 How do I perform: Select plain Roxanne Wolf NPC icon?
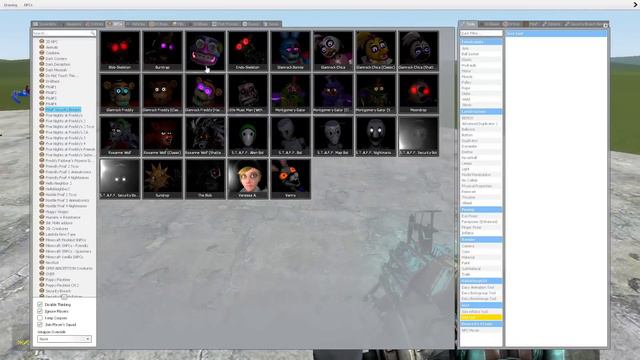(x=120, y=136)
